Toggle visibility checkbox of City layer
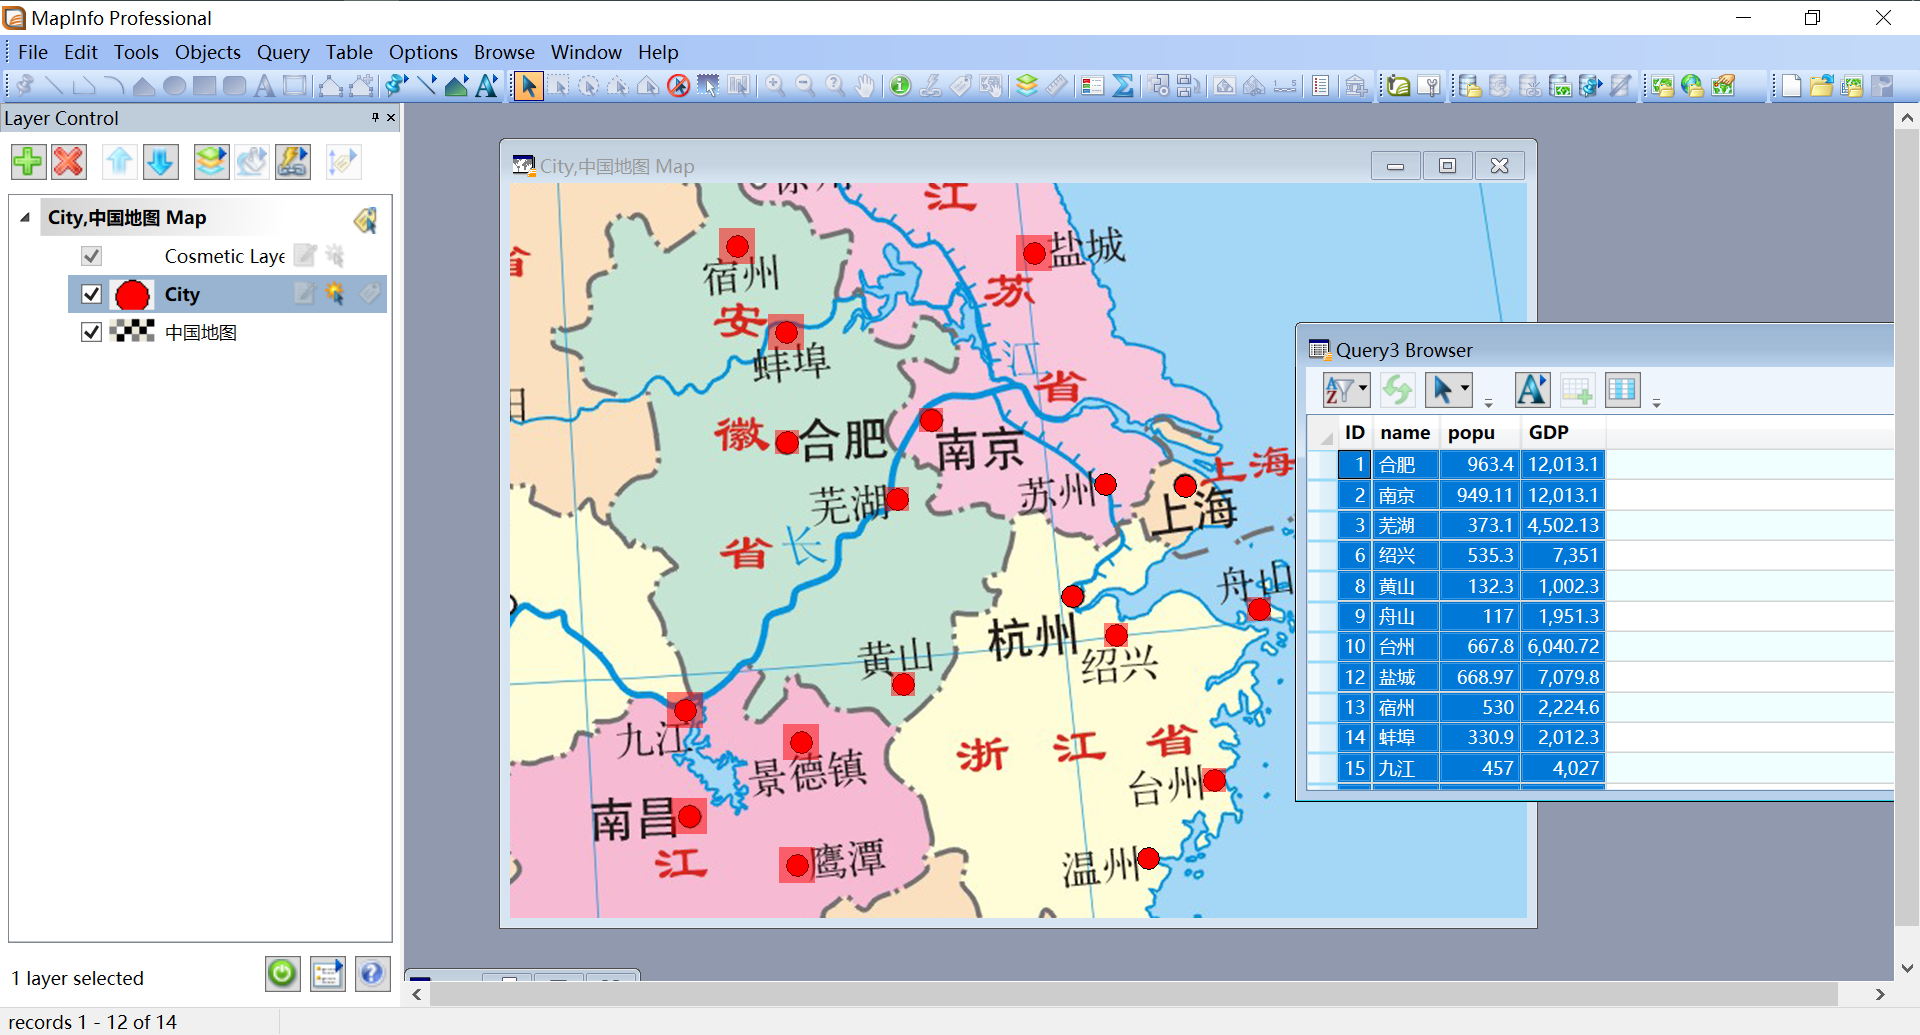The height and width of the screenshot is (1035, 1920). [x=91, y=294]
